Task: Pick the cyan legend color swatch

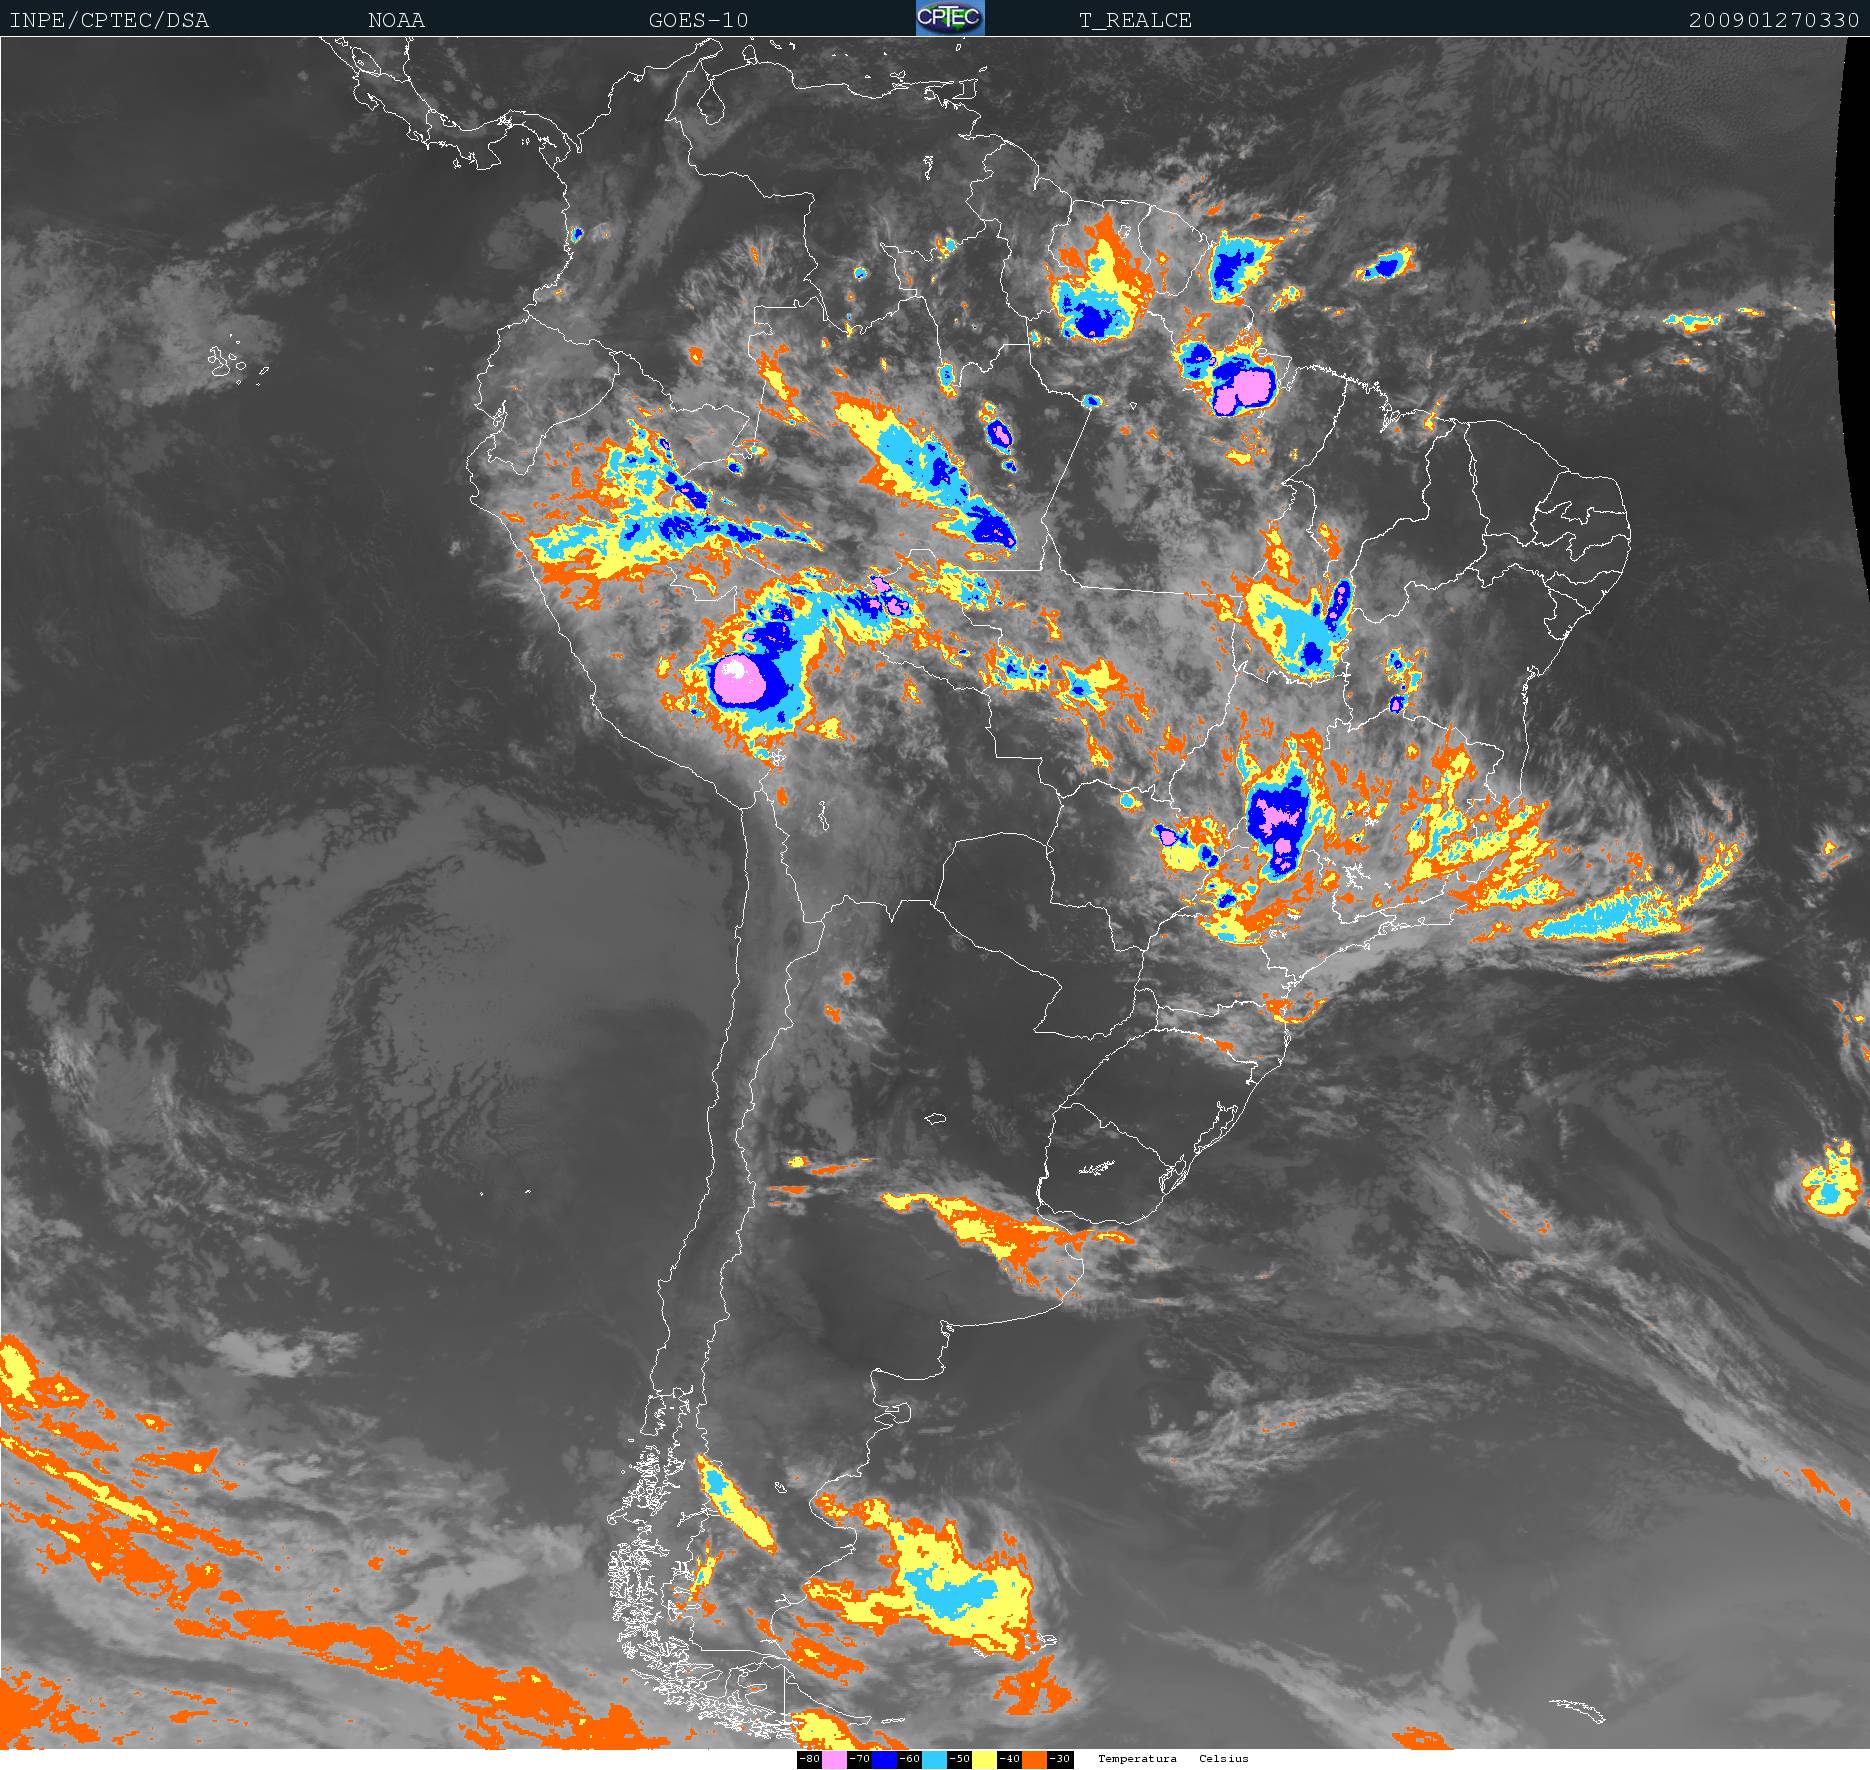Action: pos(934,1760)
